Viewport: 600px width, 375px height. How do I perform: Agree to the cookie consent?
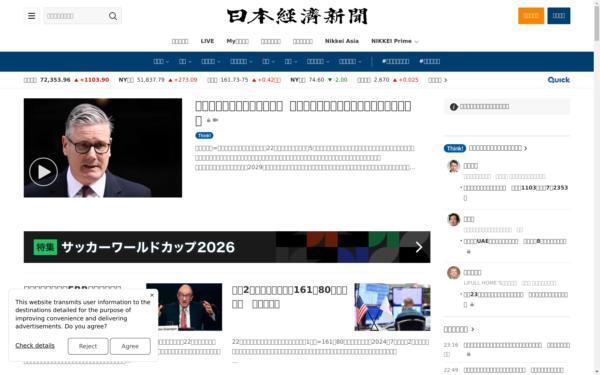pyautogui.click(x=130, y=346)
